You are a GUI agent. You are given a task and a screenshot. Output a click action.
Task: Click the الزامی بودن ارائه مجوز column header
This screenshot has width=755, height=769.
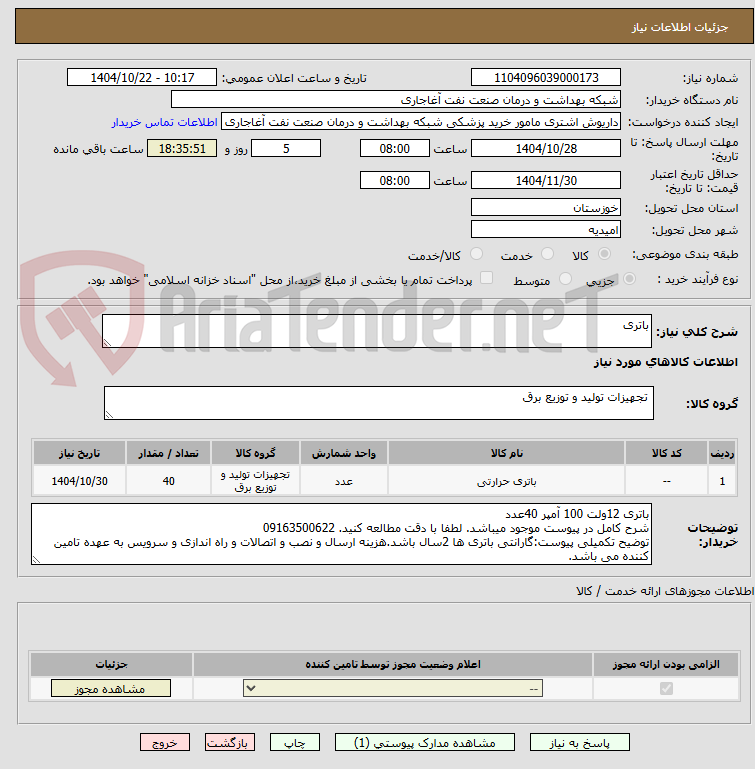click(x=666, y=665)
